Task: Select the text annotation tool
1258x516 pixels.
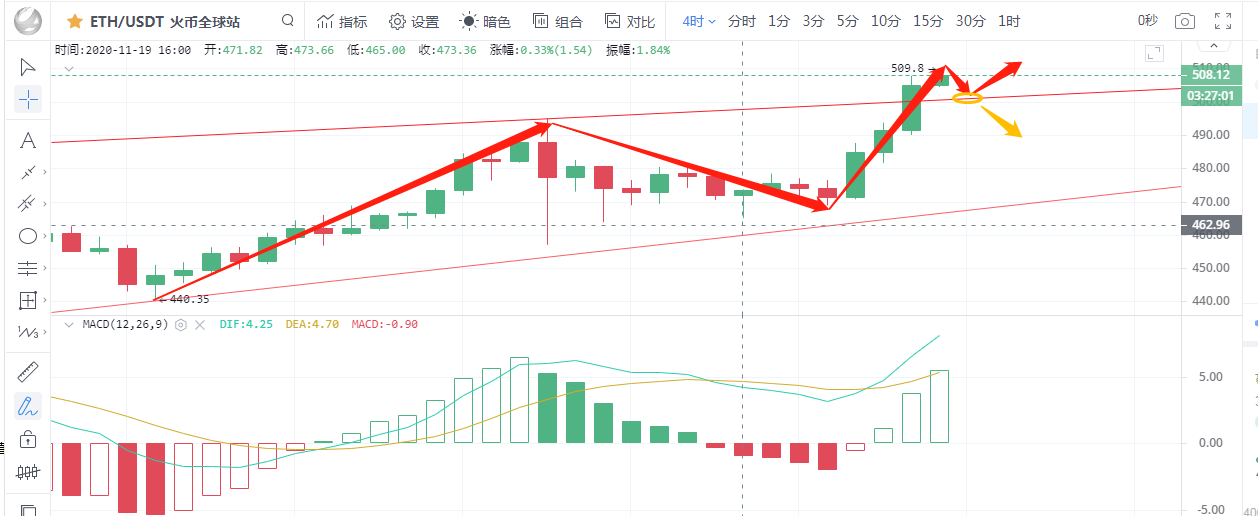Action: pyautogui.click(x=28, y=140)
